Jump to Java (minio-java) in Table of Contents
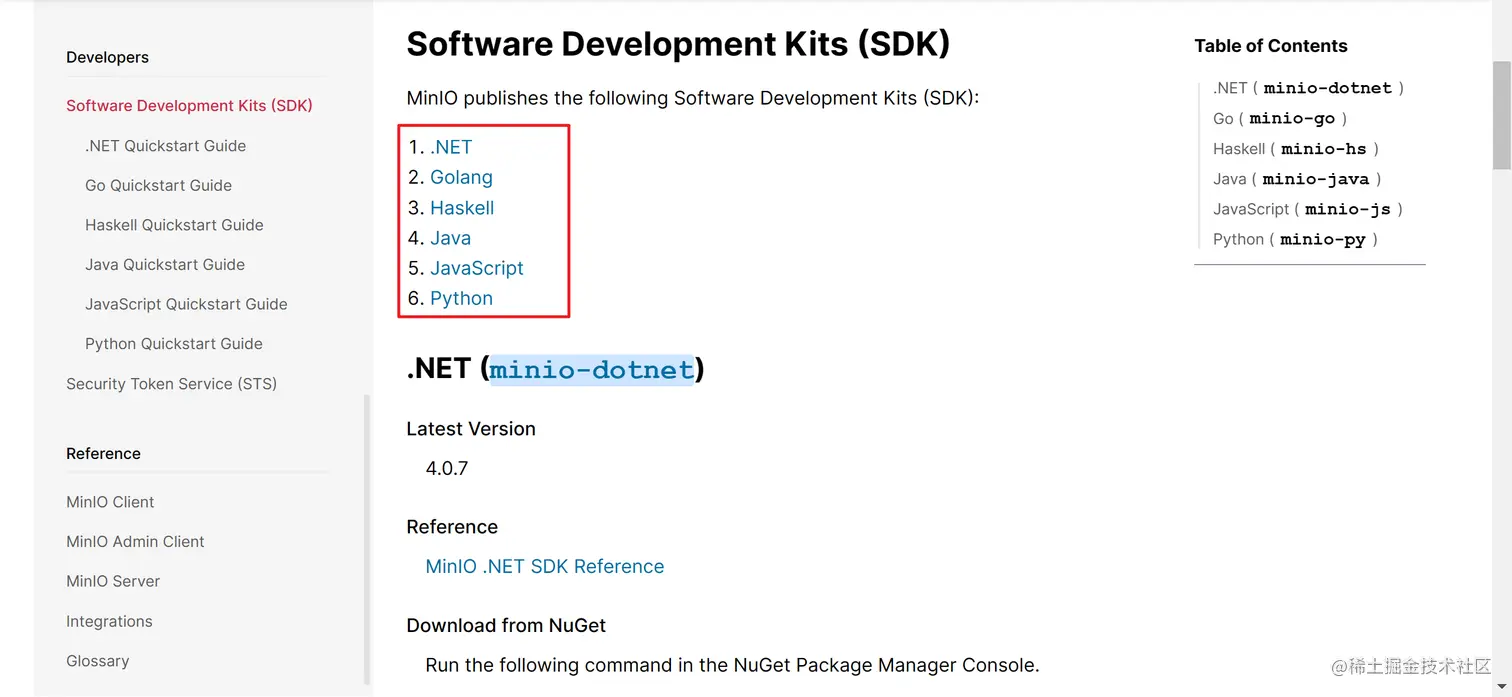1512x697 pixels. pyautogui.click(x=1297, y=179)
